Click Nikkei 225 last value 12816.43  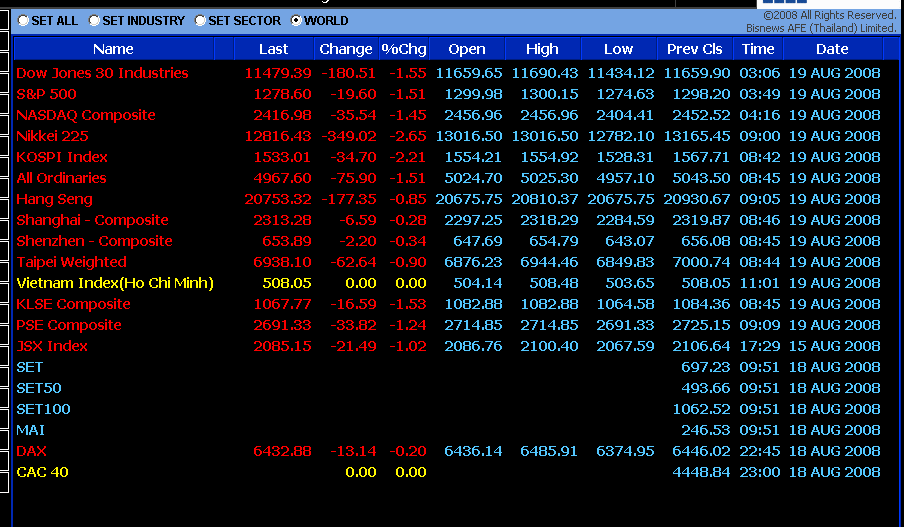[x=278, y=136]
